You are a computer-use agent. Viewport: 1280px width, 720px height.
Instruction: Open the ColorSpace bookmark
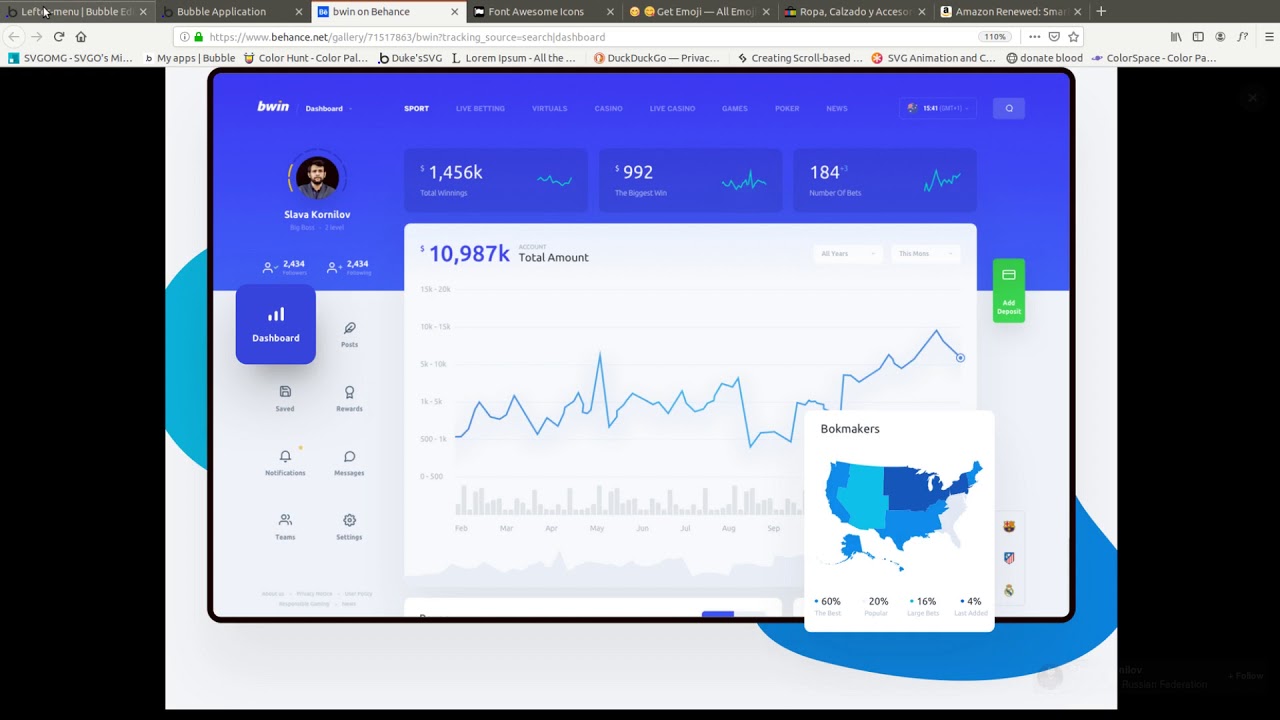(1154, 58)
